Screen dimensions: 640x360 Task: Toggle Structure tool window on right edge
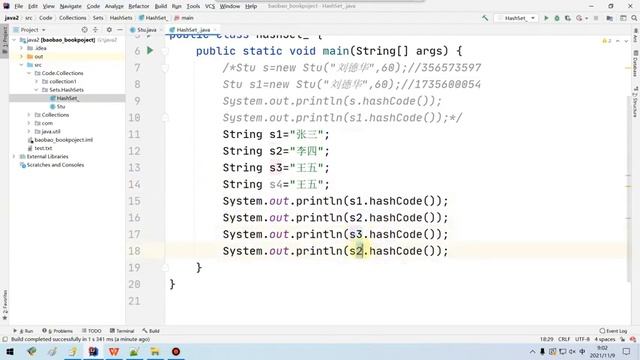pyautogui.click(x=636, y=101)
